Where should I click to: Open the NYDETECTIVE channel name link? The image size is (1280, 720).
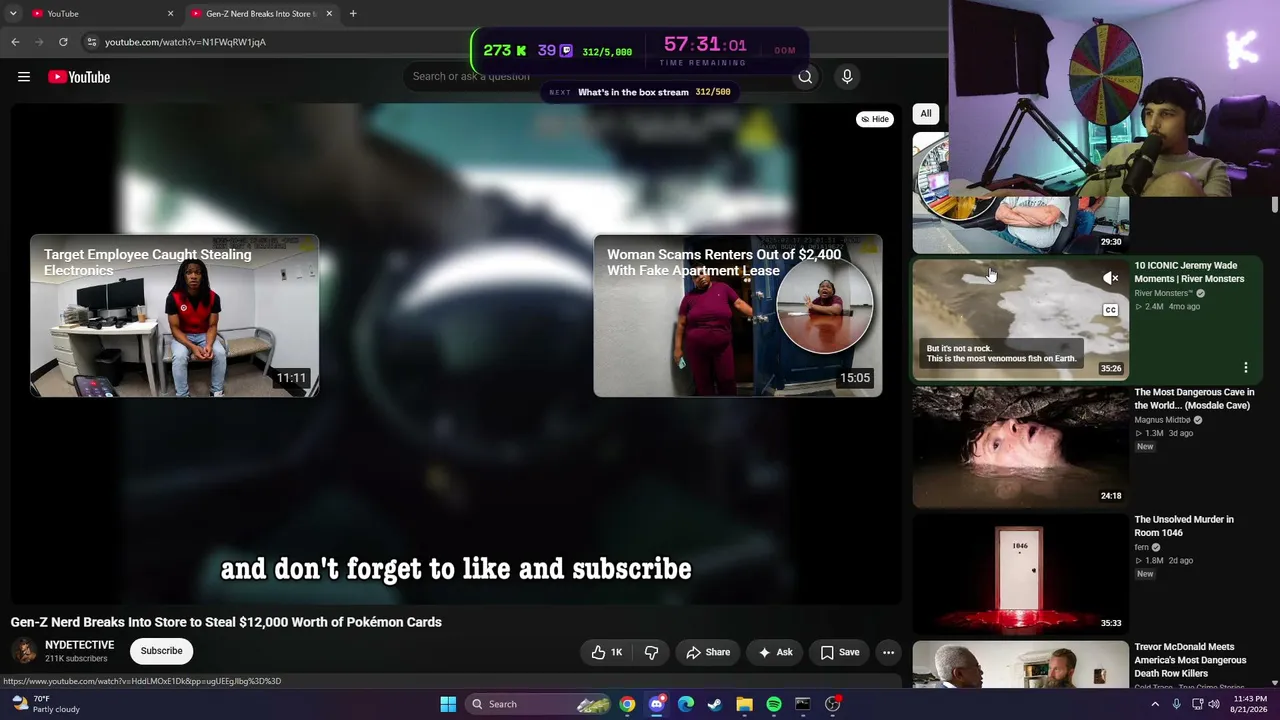tap(80, 645)
